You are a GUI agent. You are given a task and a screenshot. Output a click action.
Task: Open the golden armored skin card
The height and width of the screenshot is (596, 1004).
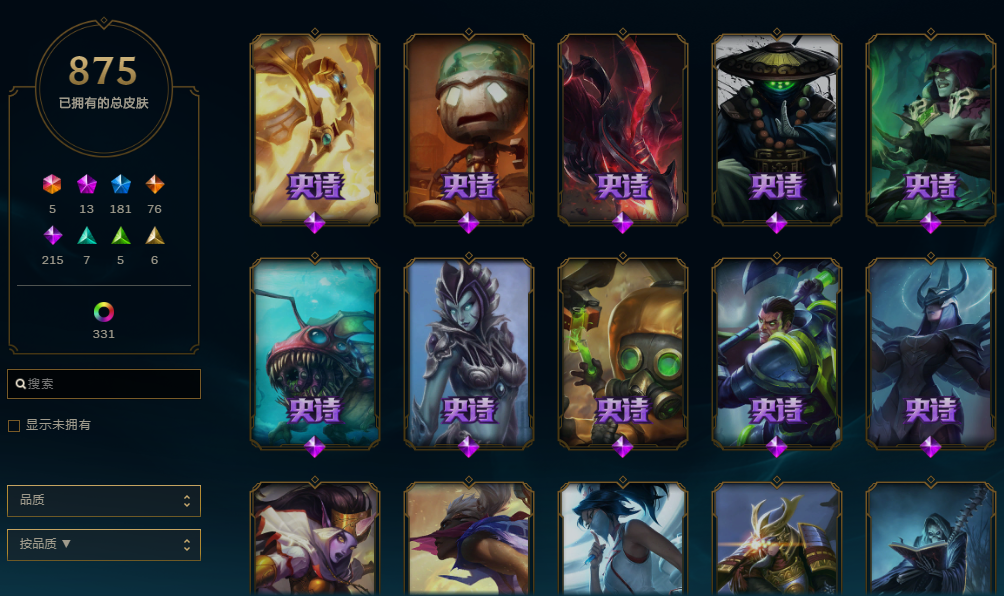(314, 130)
